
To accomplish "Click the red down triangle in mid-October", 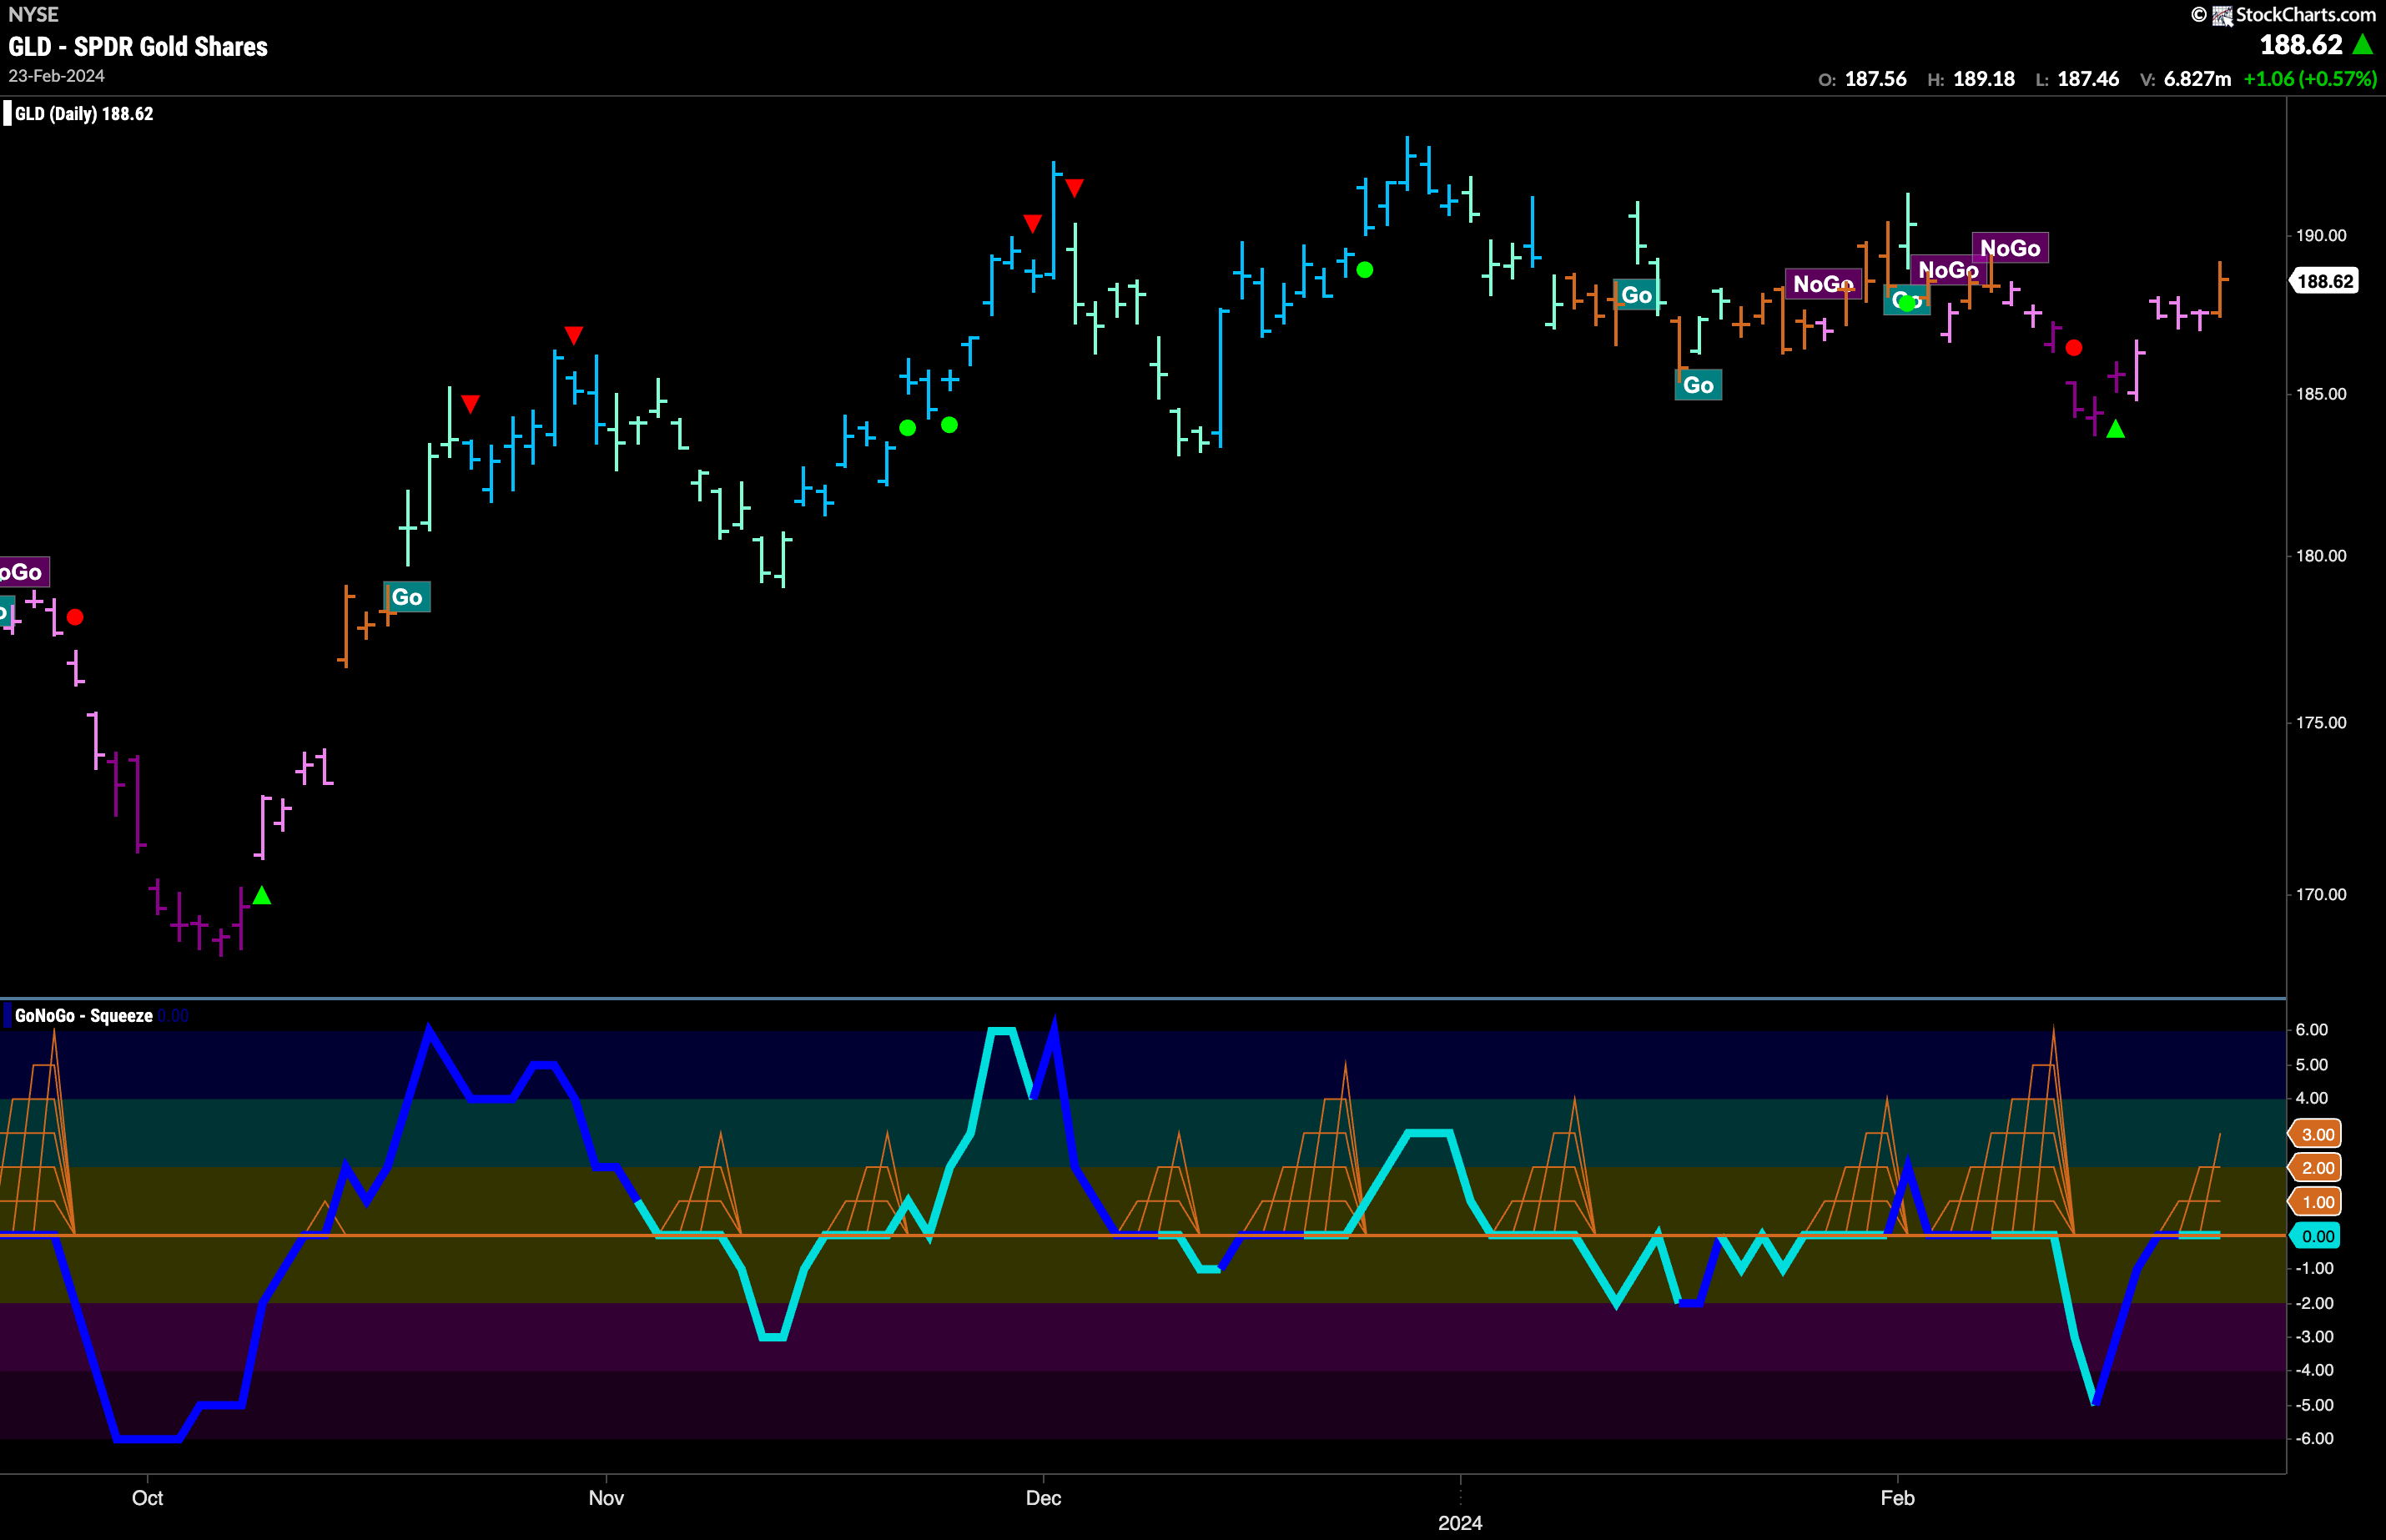I will (x=470, y=404).
